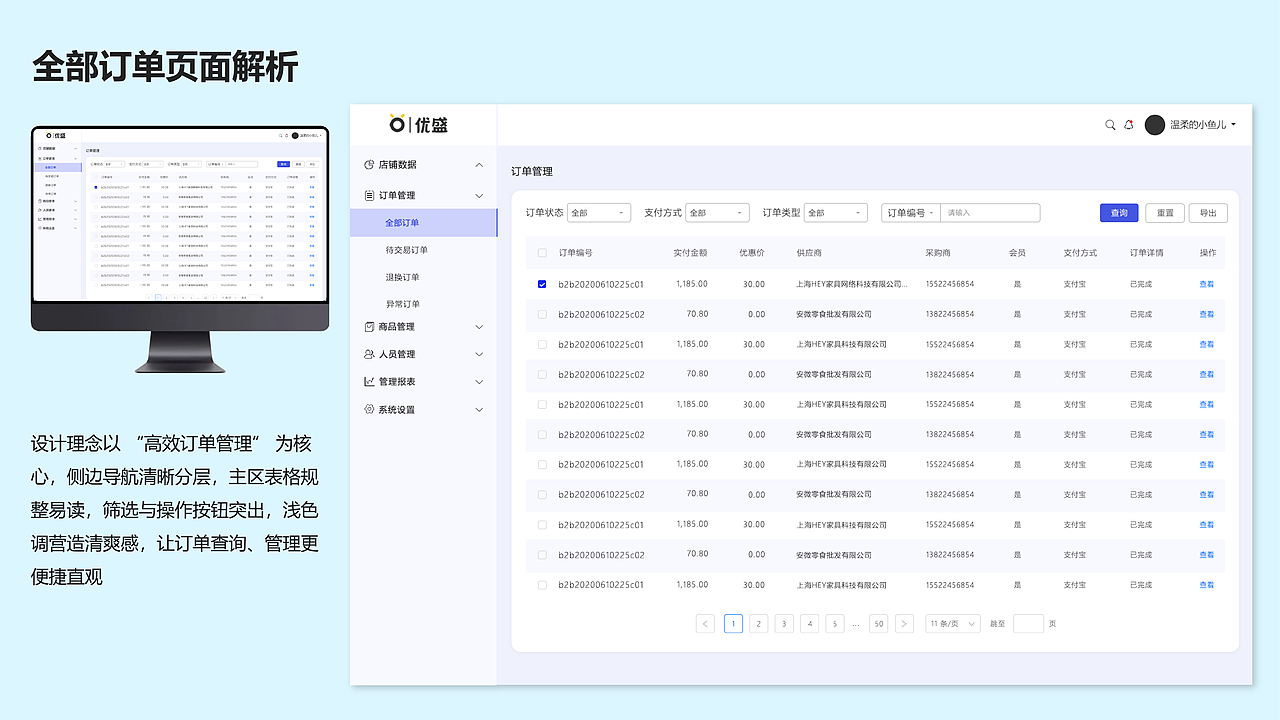The height and width of the screenshot is (720, 1280).
Task: Click the search magnifier icon in the header
Action: click(x=1110, y=124)
